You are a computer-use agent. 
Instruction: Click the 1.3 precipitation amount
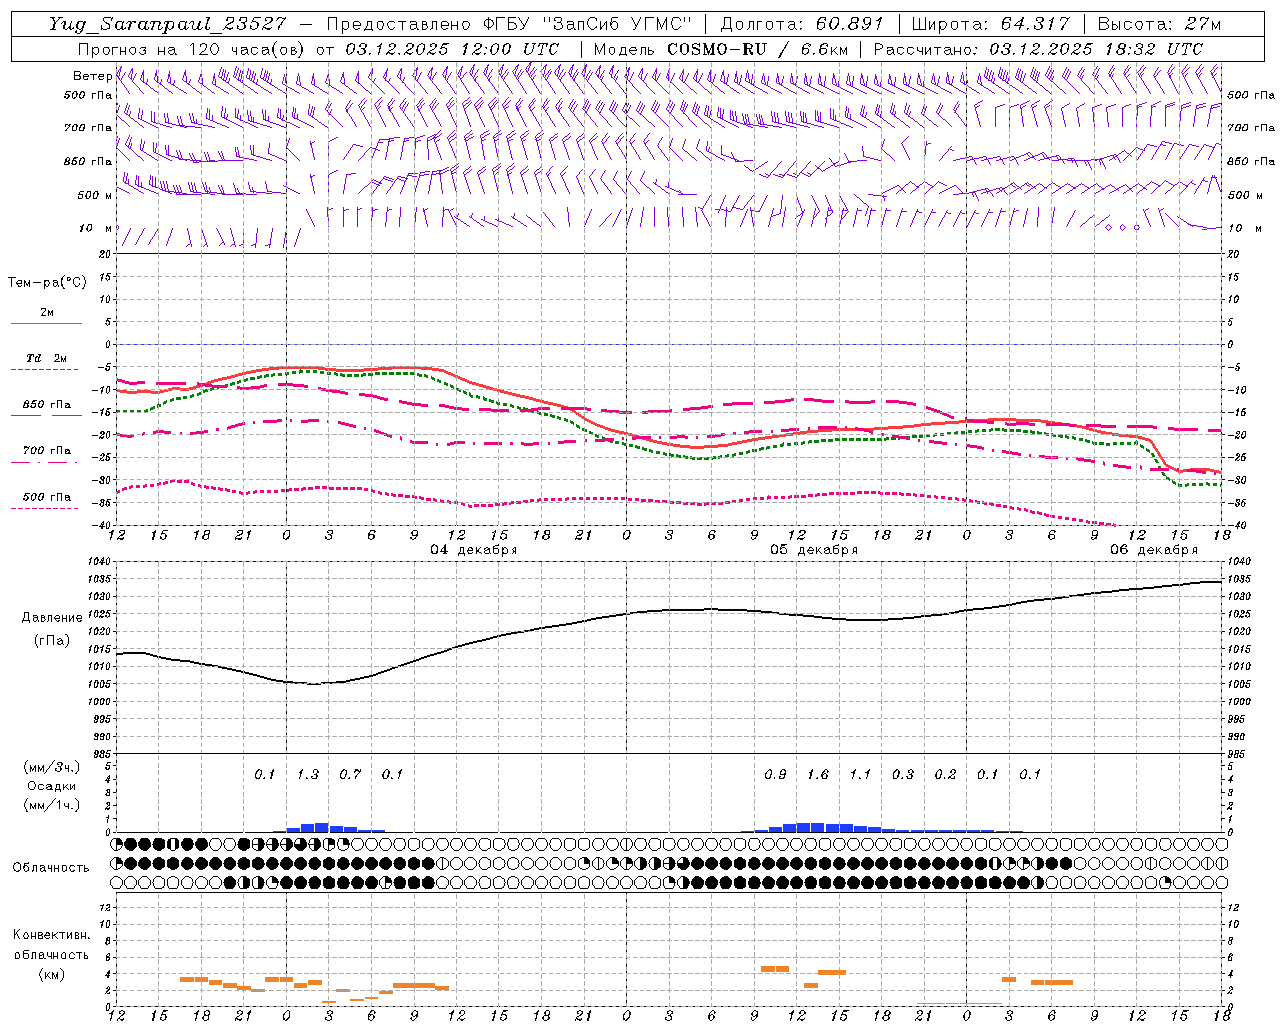(308, 774)
